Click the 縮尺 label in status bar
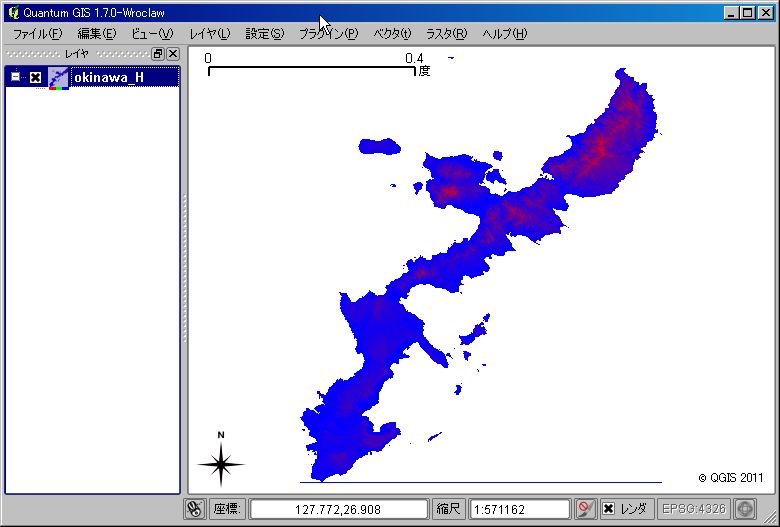 pos(448,509)
